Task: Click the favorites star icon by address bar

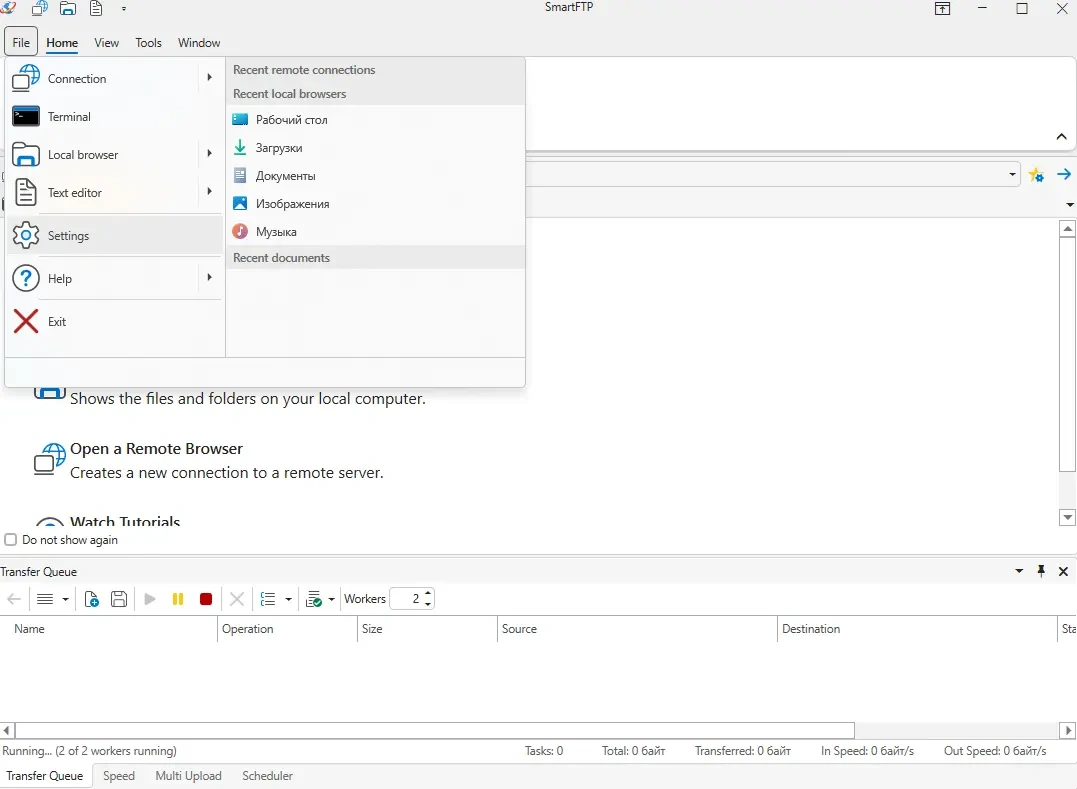Action: coord(1036,175)
